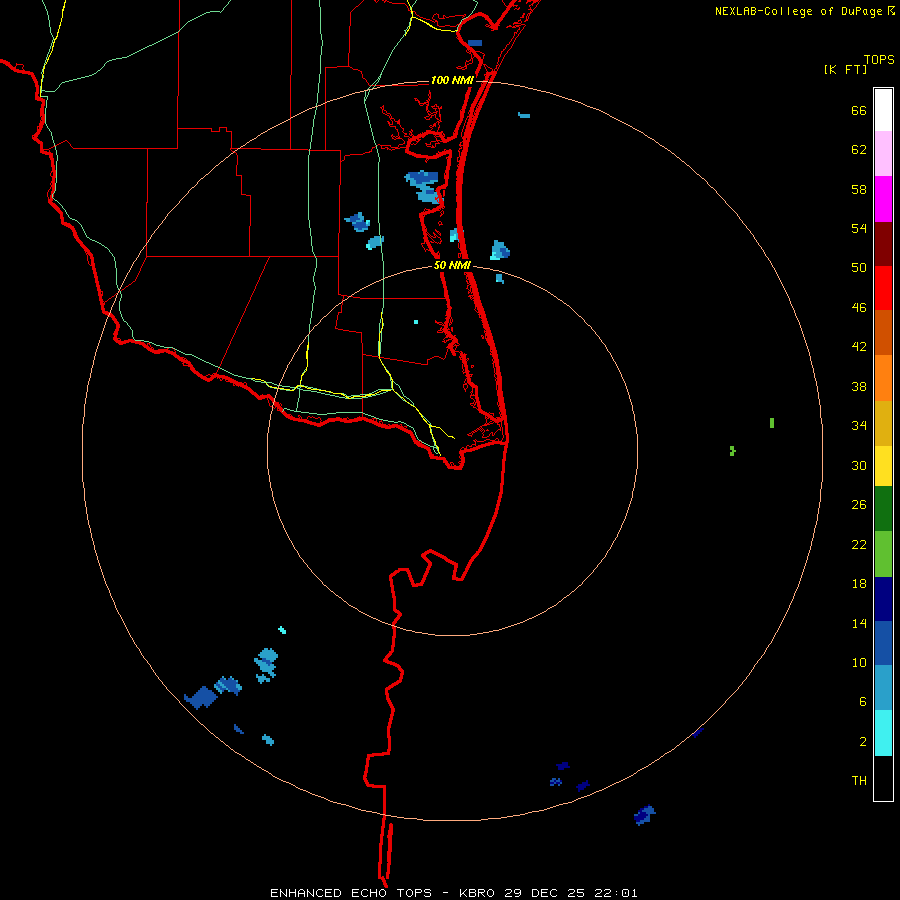The width and height of the screenshot is (900, 900).
Task: Click the yellow legend swatch above 30
Action: 883,466
